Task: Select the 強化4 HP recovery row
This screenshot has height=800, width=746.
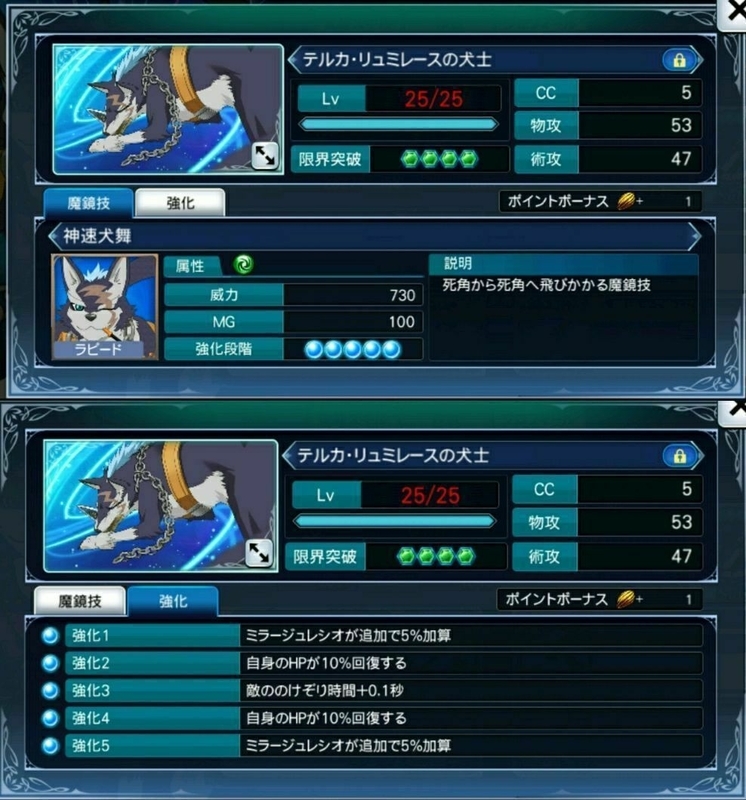Action: (x=384, y=718)
